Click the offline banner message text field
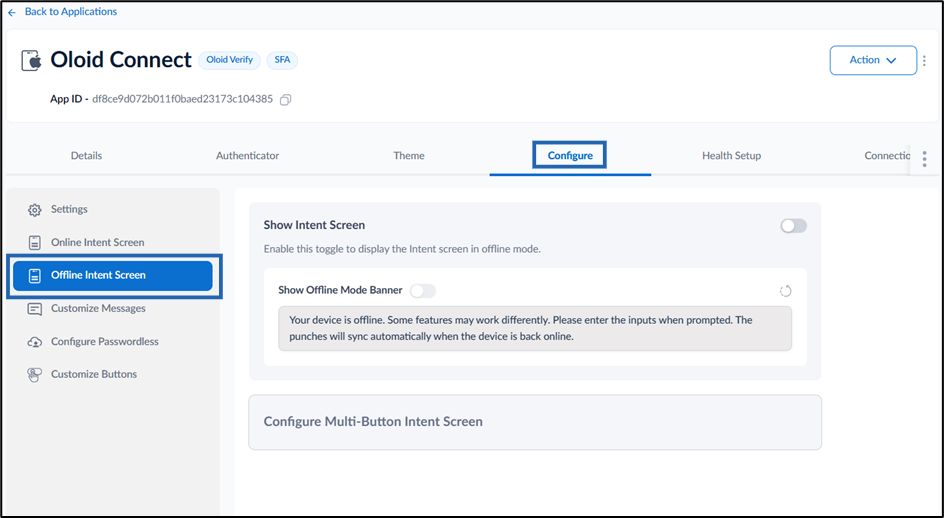The image size is (944, 518). pyautogui.click(x=535, y=328)
